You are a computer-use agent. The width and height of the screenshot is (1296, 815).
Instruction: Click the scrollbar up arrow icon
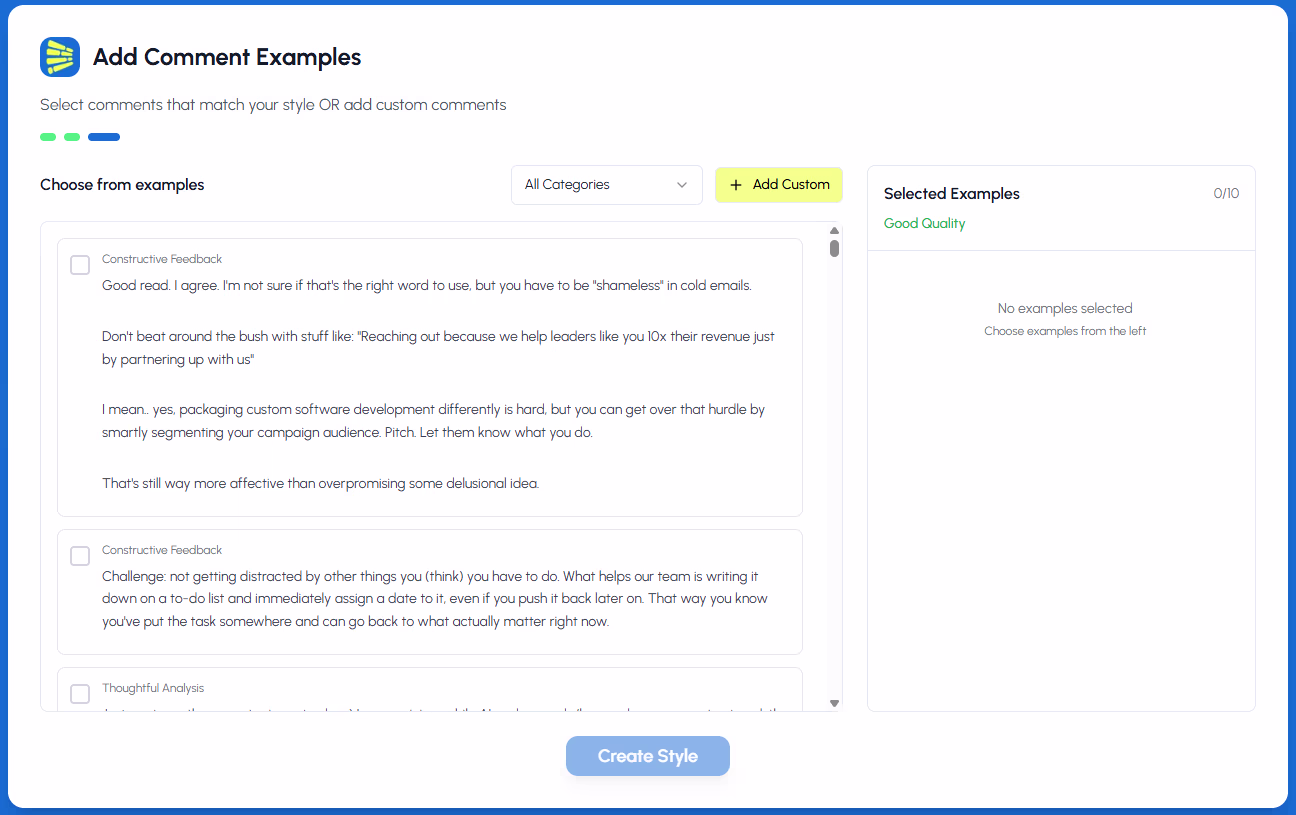coord(833,231)
